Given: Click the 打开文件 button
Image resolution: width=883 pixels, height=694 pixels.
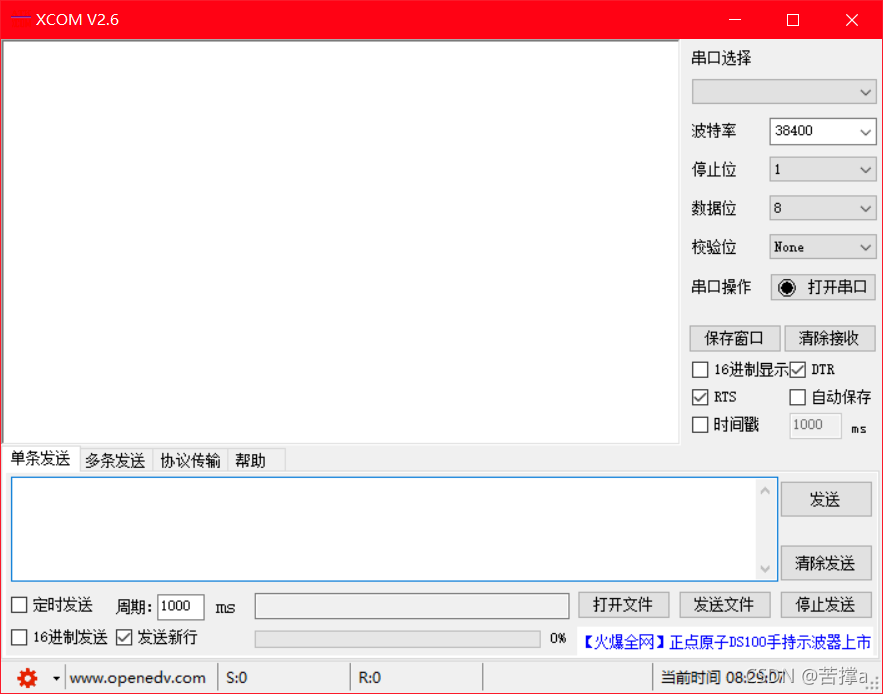Looking at the screenshot, I should 623,605.
